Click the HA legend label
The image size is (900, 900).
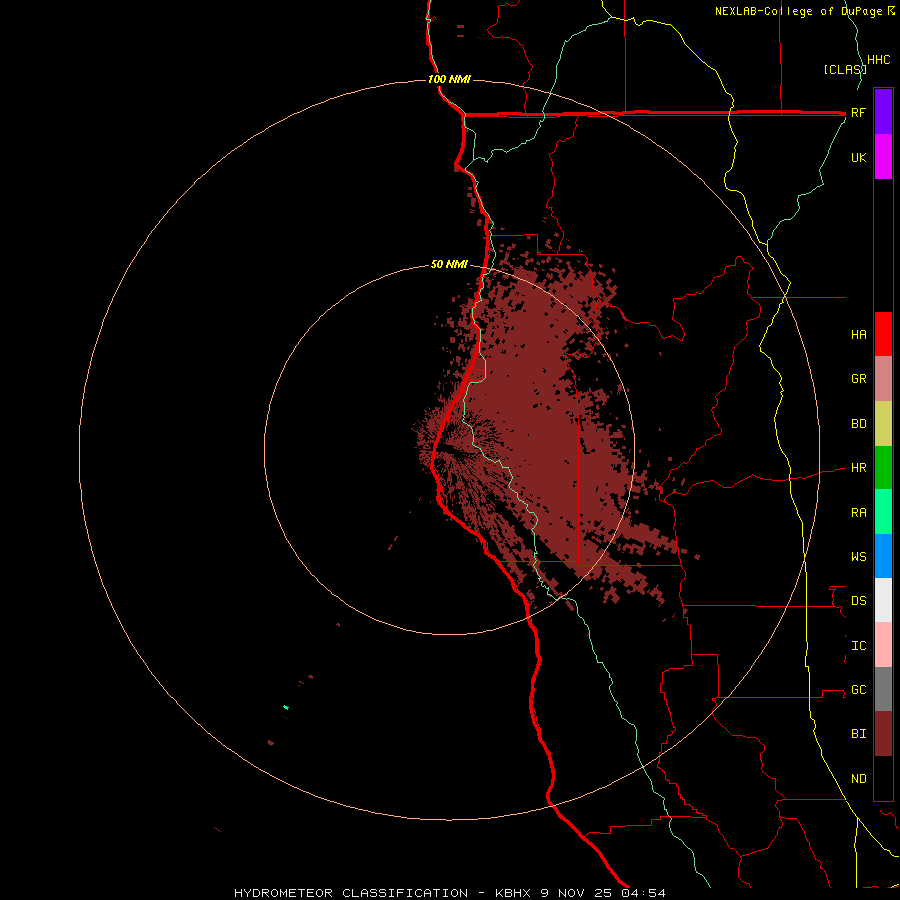[859, 334]
